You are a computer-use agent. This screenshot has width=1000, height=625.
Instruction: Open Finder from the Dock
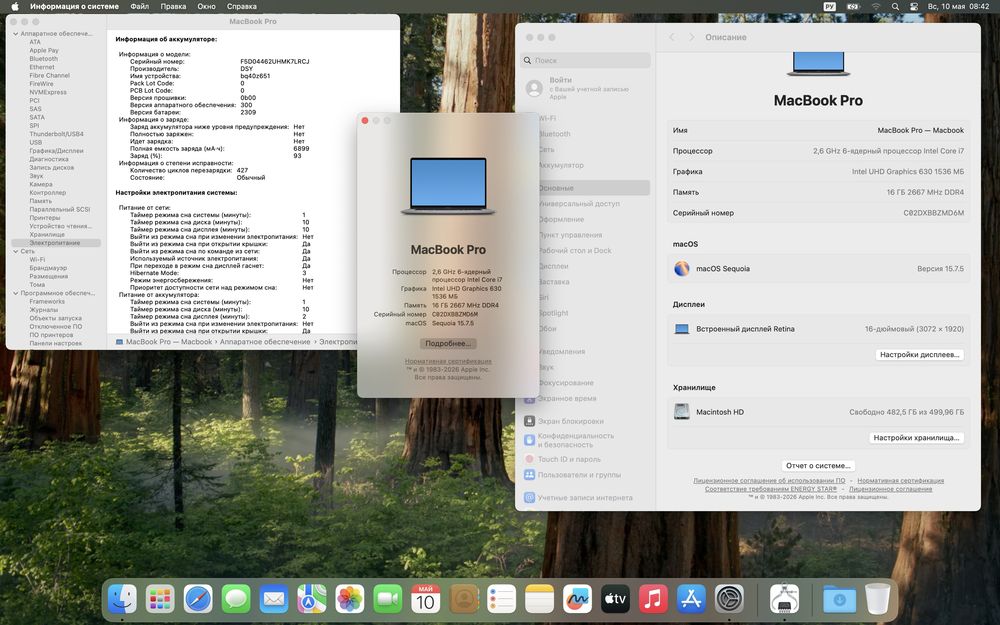click(122, 599)
